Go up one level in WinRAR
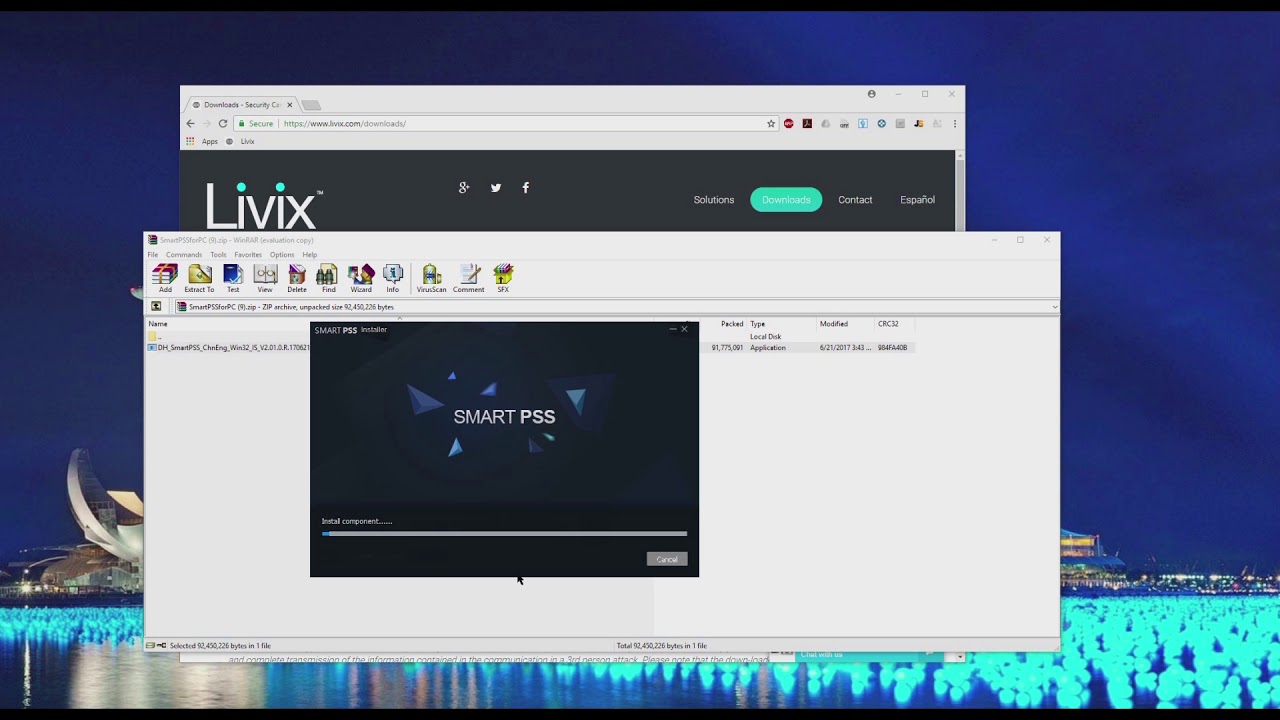 tap(156, 307)
